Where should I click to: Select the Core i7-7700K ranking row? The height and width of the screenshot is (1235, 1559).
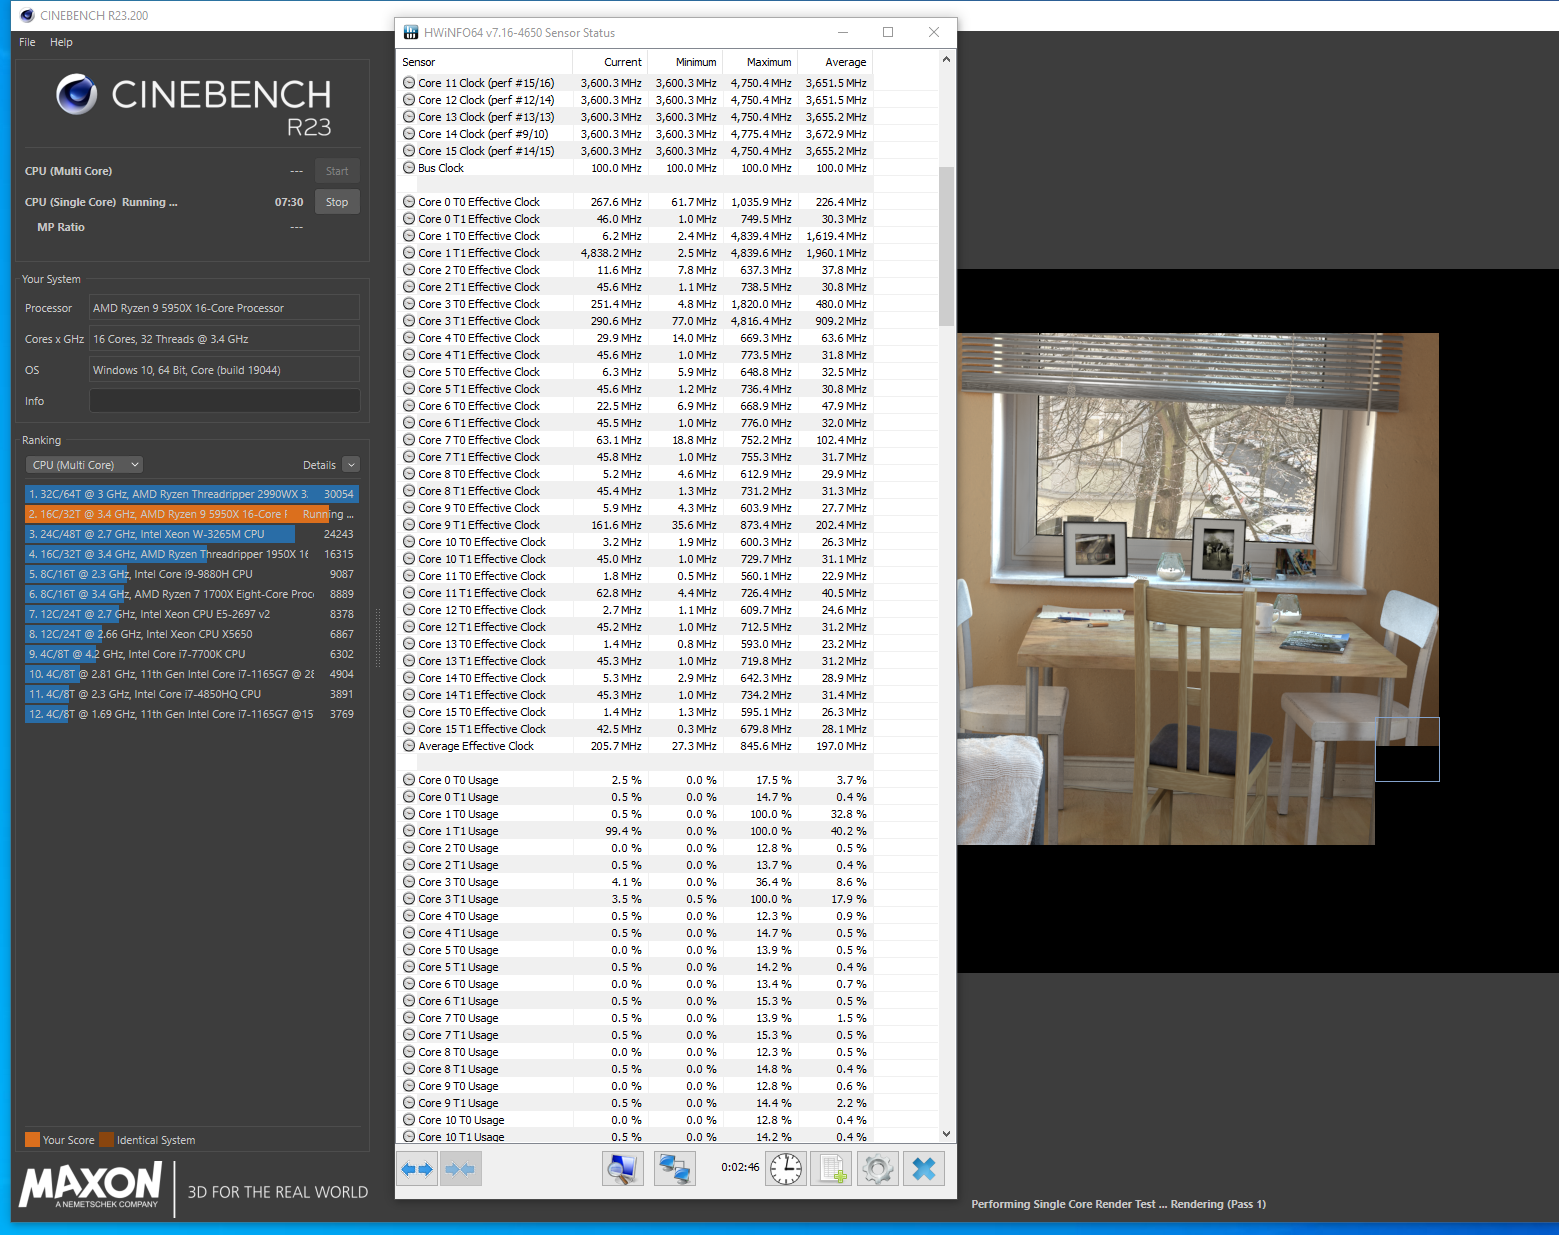(191, 654)
